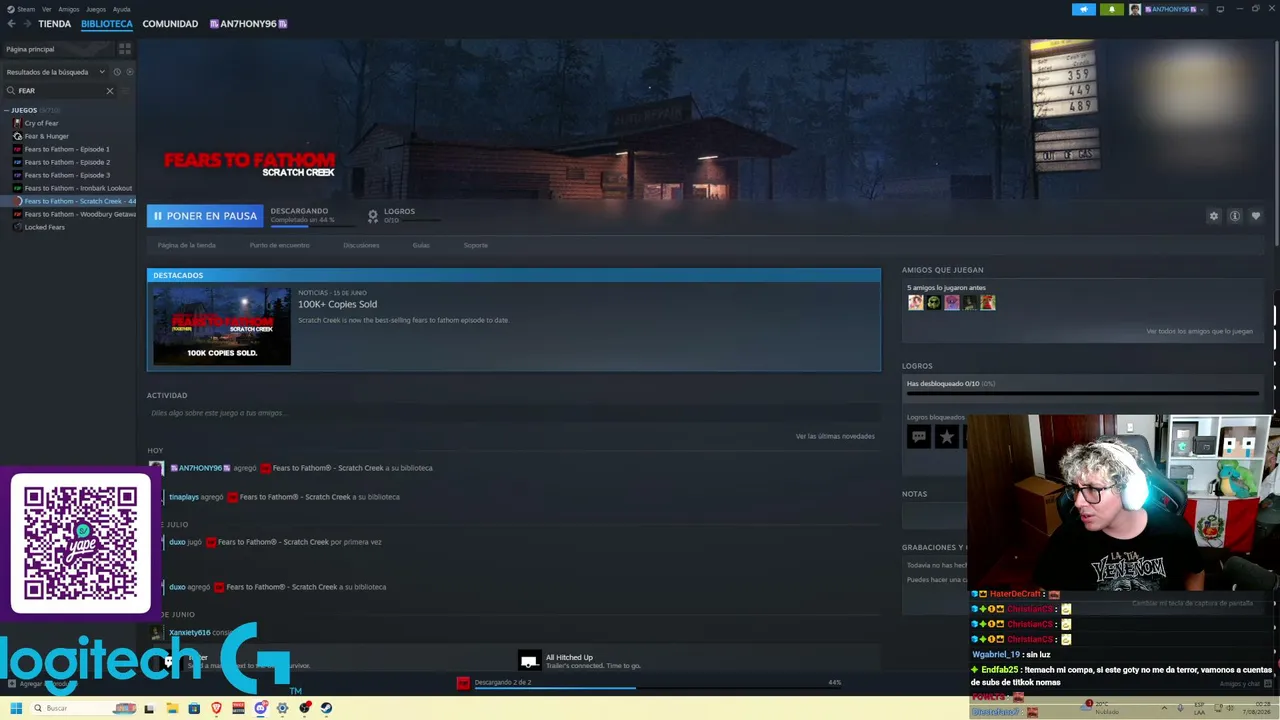
Task: Open AN7HONY96 profile tab
Action: click(248, 24)
